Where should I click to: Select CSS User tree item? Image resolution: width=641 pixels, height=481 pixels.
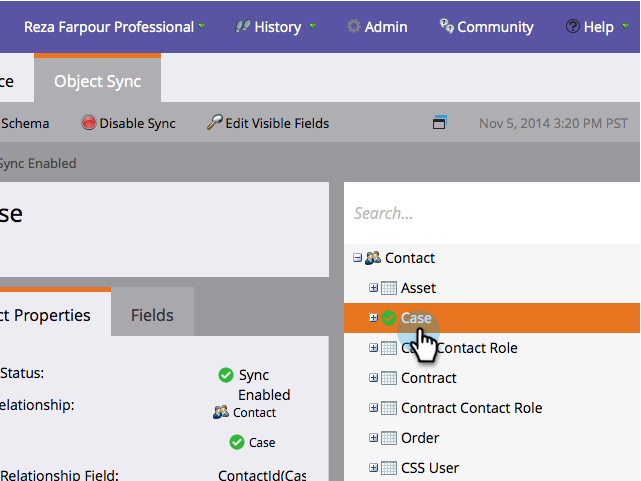click(x=430, y=468)
